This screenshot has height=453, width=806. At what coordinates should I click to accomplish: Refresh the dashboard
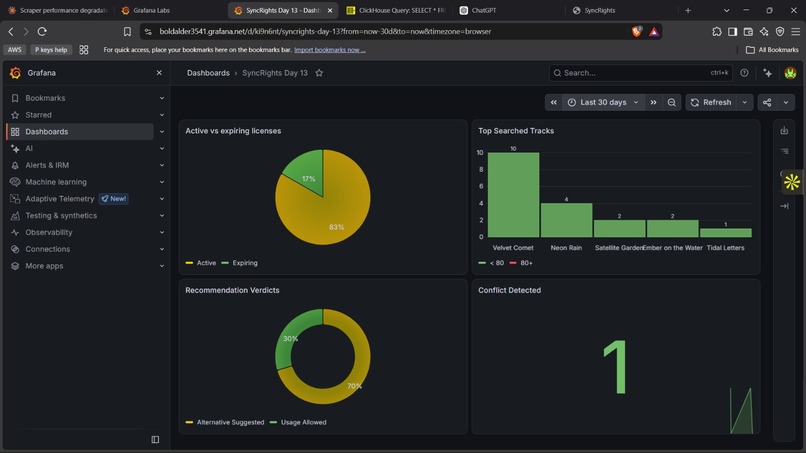711,102
